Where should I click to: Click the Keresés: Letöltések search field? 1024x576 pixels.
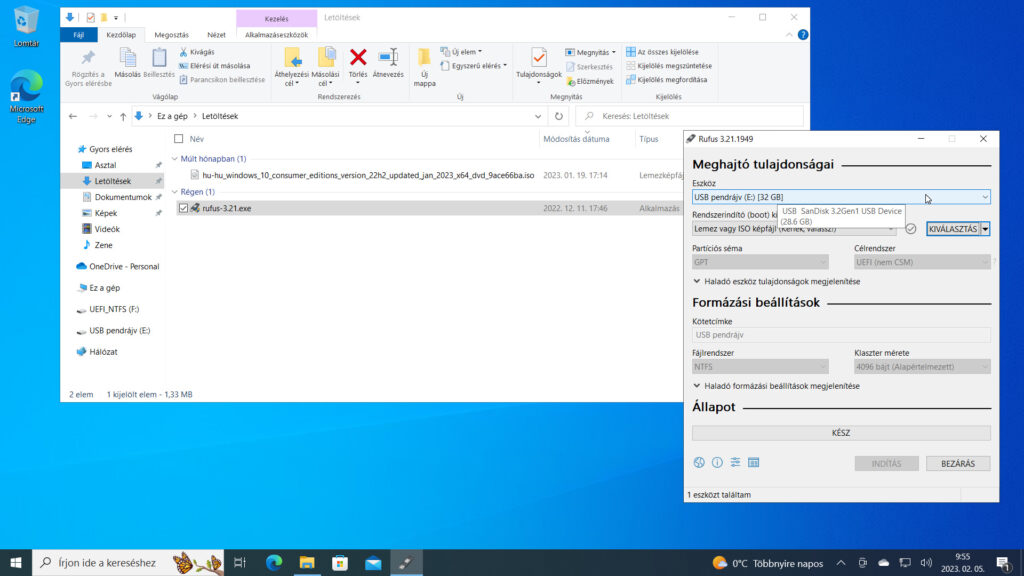pos(690,116)
